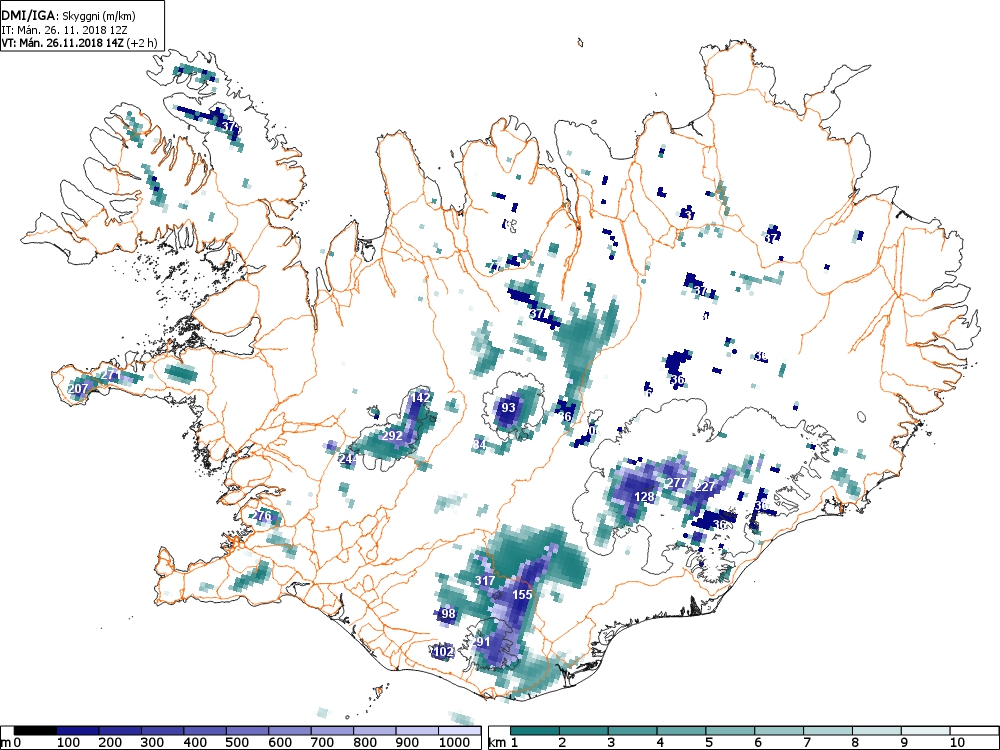
Task: Click the visibility value 276 on the map
Action: [x=262, y=515]
